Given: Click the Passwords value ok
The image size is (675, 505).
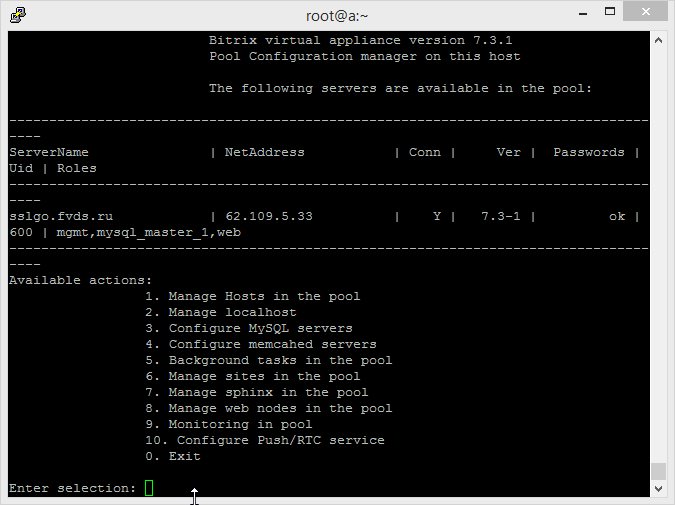Looking at the screenshot, I should (x=616, y=216).
